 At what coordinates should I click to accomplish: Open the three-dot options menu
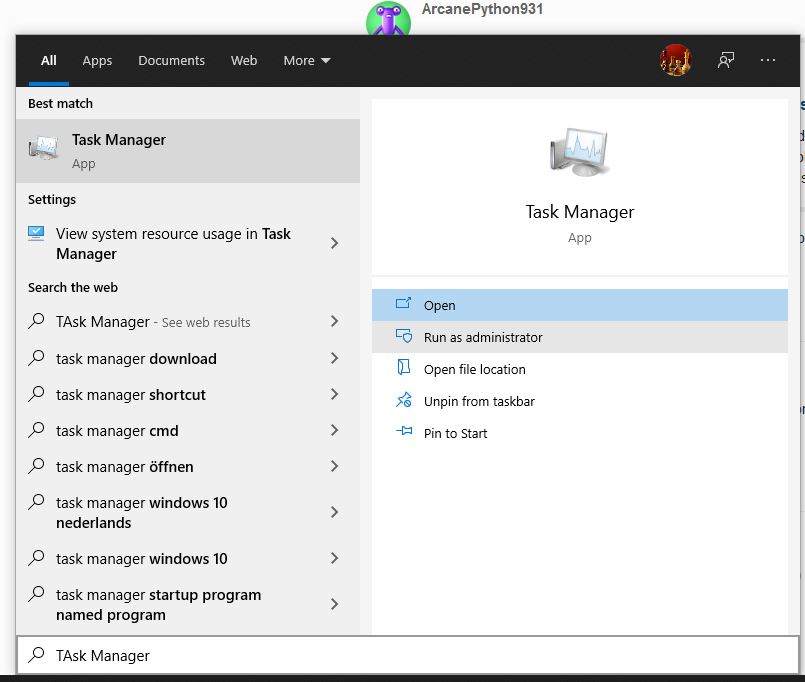768,60
